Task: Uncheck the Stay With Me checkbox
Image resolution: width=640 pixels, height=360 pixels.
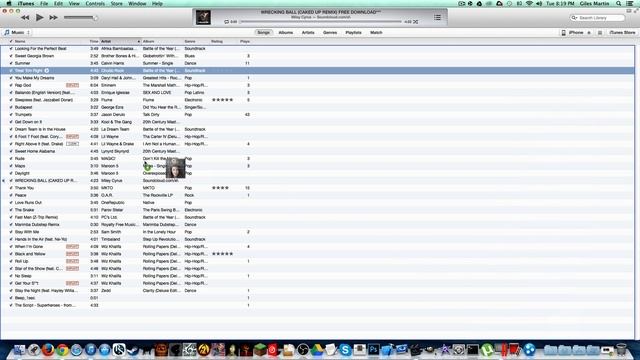Action: tap(11, 232)
